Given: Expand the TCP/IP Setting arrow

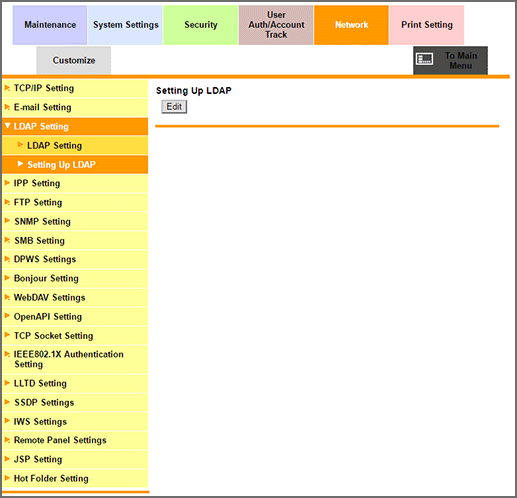Looking at the screenshot, I should point(7,88).
